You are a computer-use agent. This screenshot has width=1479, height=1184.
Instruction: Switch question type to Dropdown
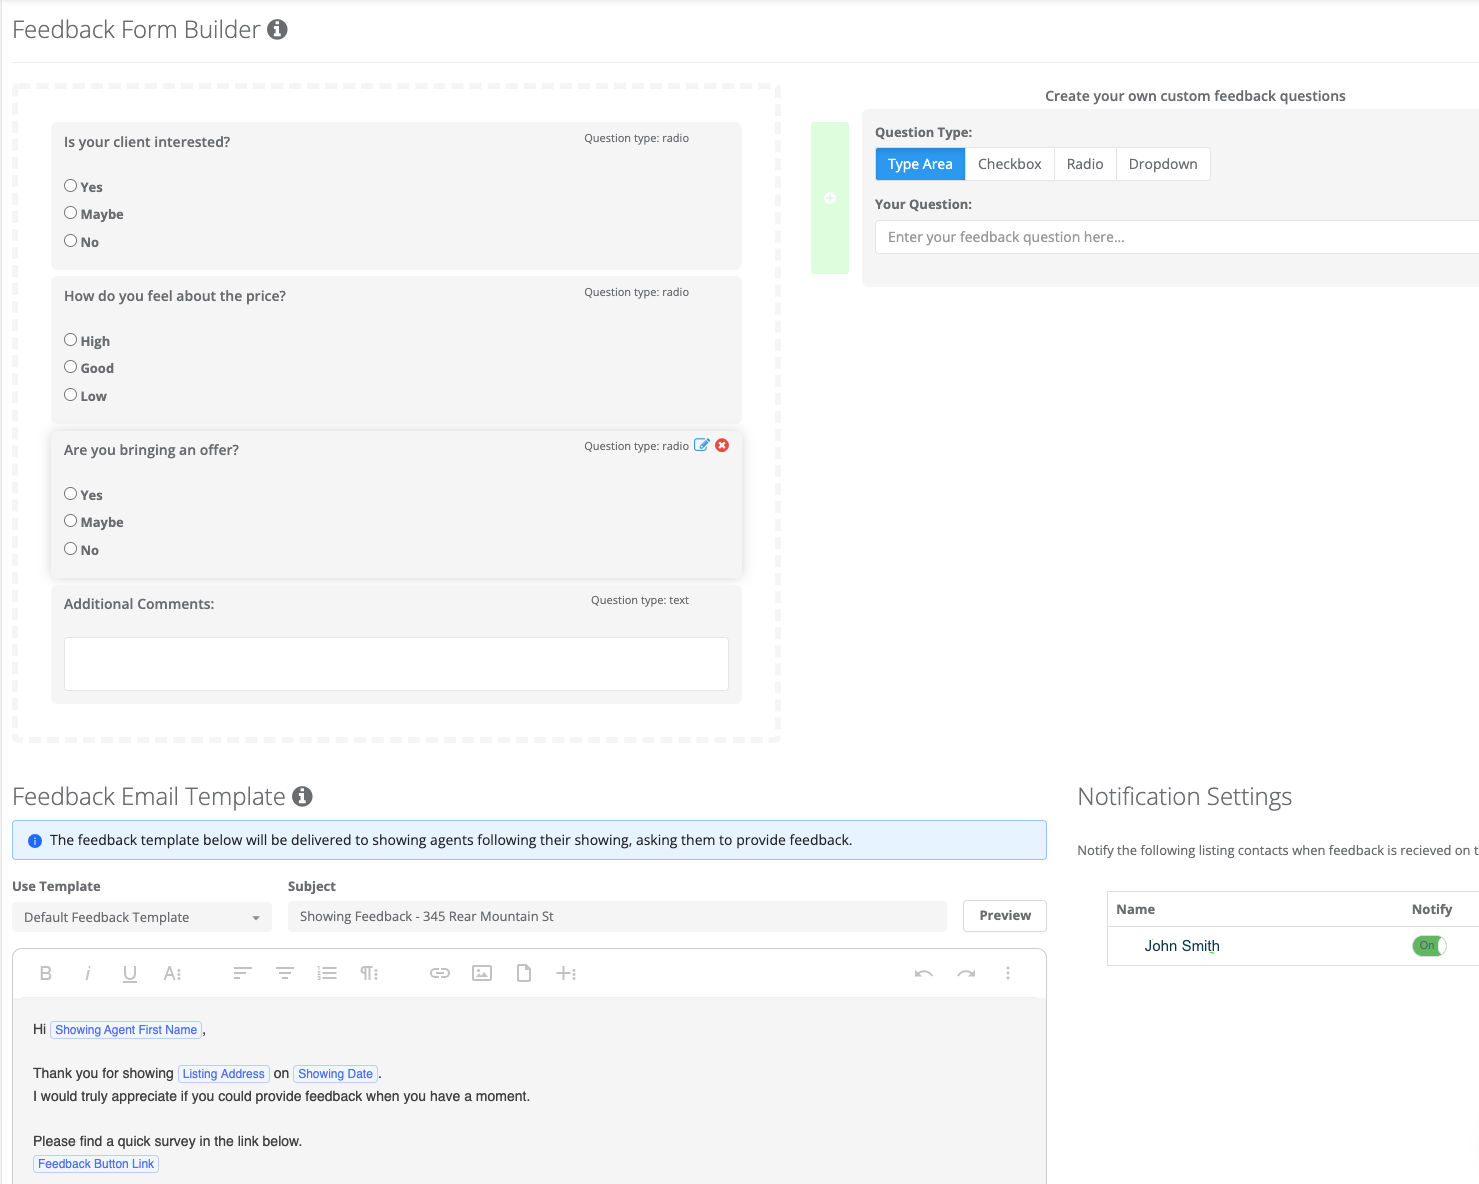click(x=1162, y=164)
